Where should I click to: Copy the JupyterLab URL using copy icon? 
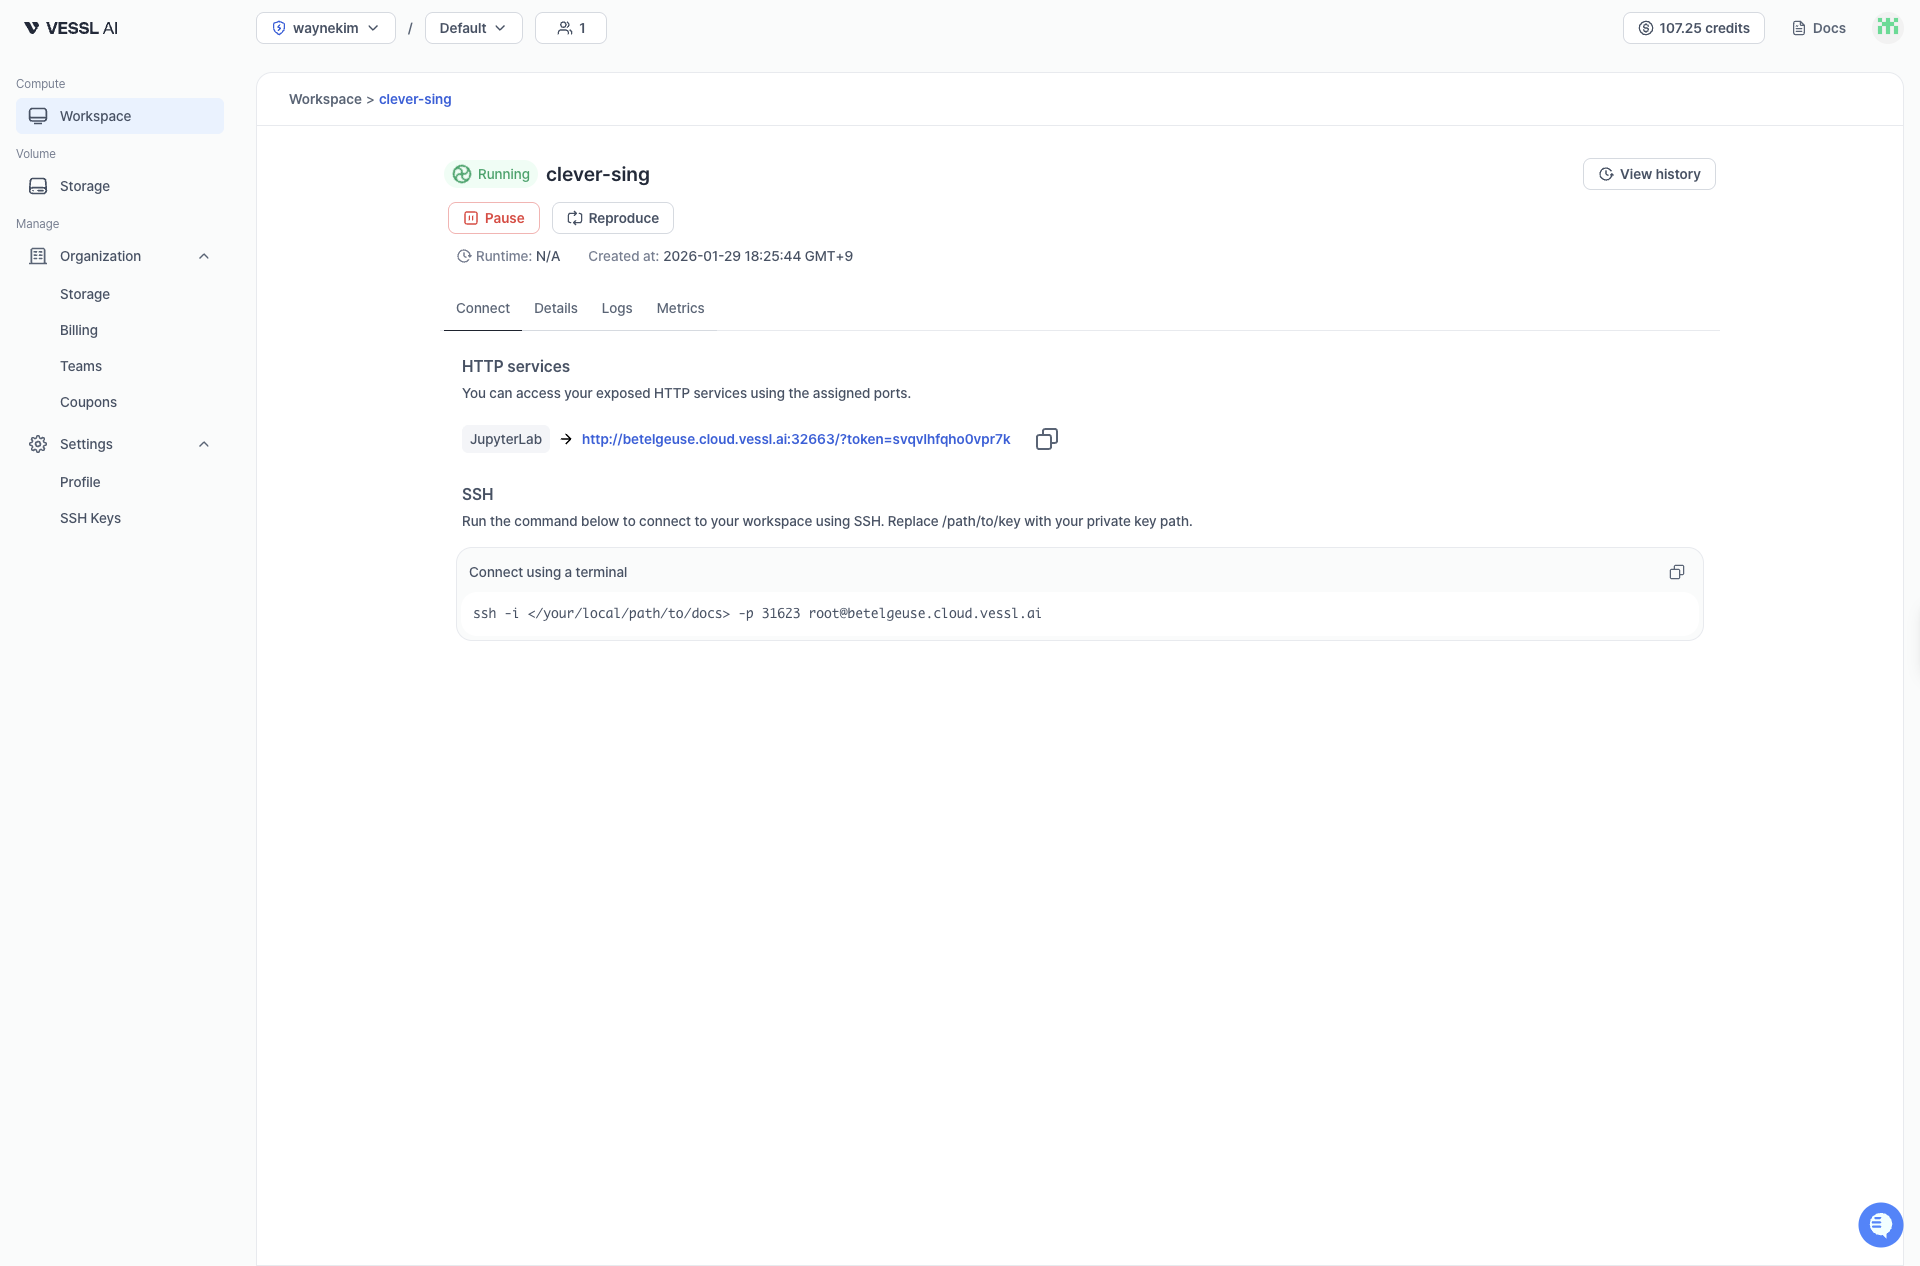point(1046,439)
